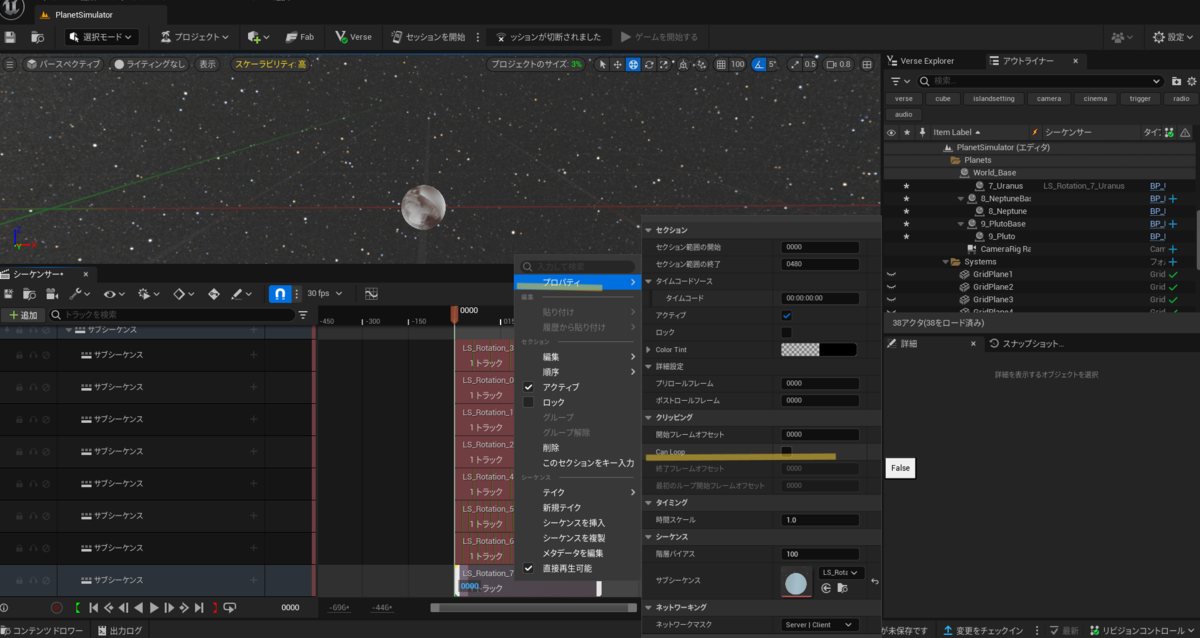The width and height of the screenshot is (1200, 638).
Task: Click the 追加 add track button
Action: (23, 315)
